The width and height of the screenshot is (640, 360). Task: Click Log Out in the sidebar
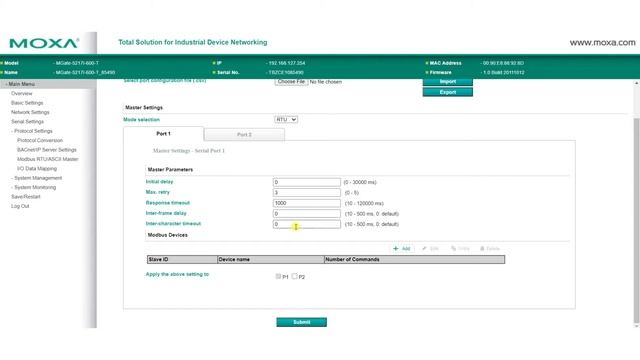point(20,206)
